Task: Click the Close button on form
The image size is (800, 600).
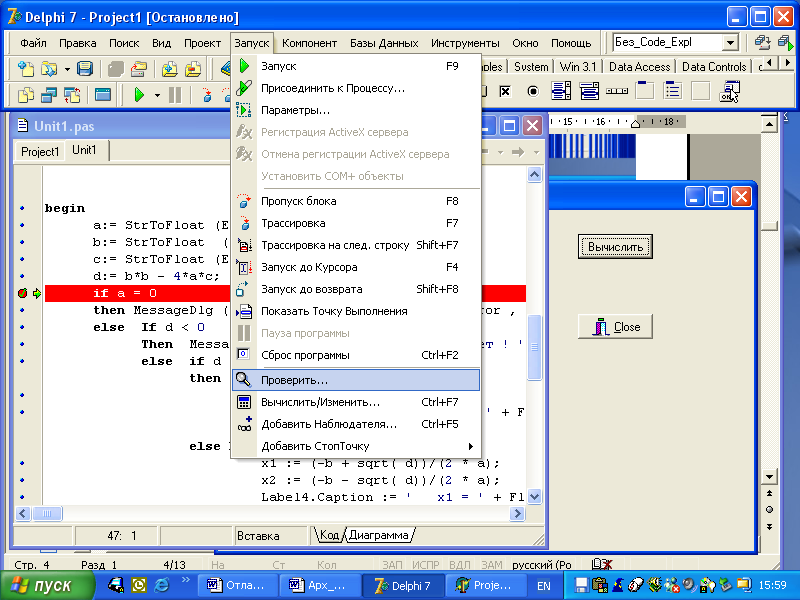Action: point(615,327)
